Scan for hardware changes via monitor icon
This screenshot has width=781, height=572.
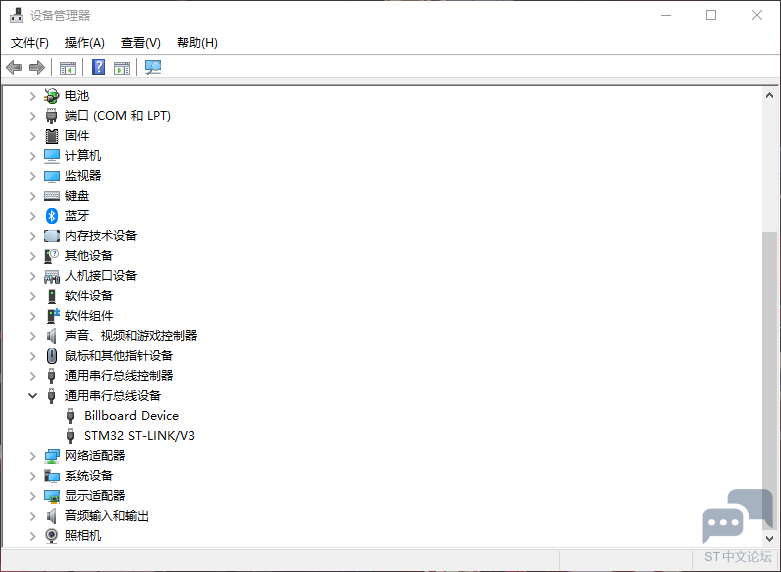[153, 67]
